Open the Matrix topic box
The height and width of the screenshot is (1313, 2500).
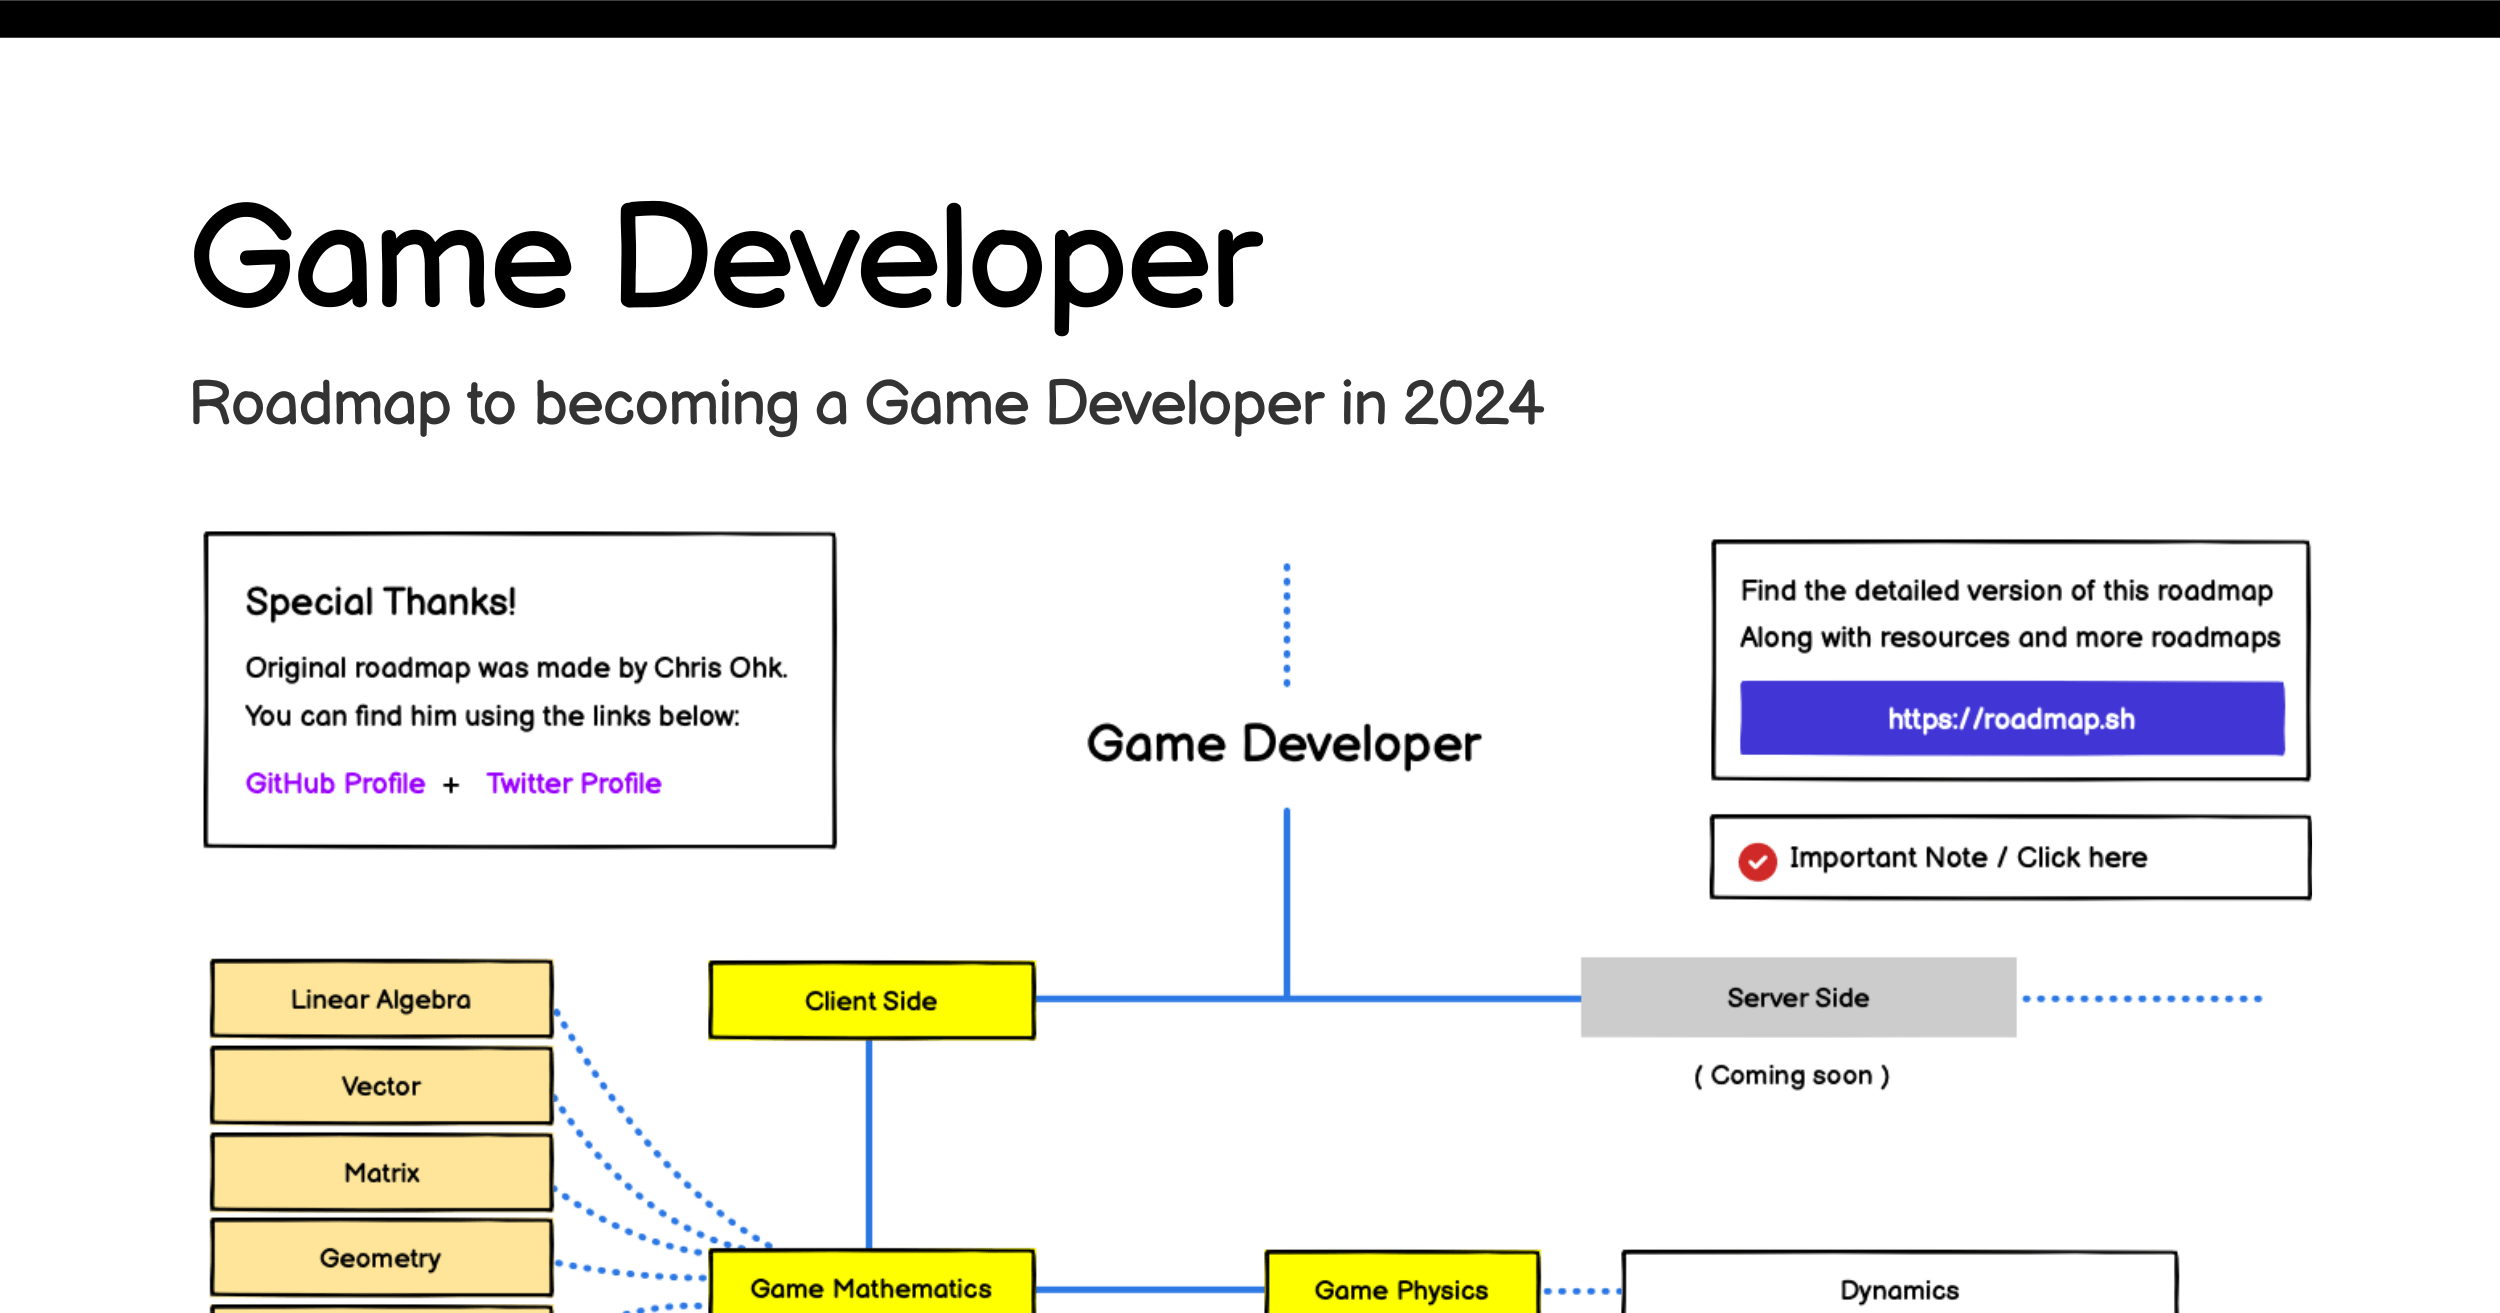pyautogui.click(x=381, y=1172)
